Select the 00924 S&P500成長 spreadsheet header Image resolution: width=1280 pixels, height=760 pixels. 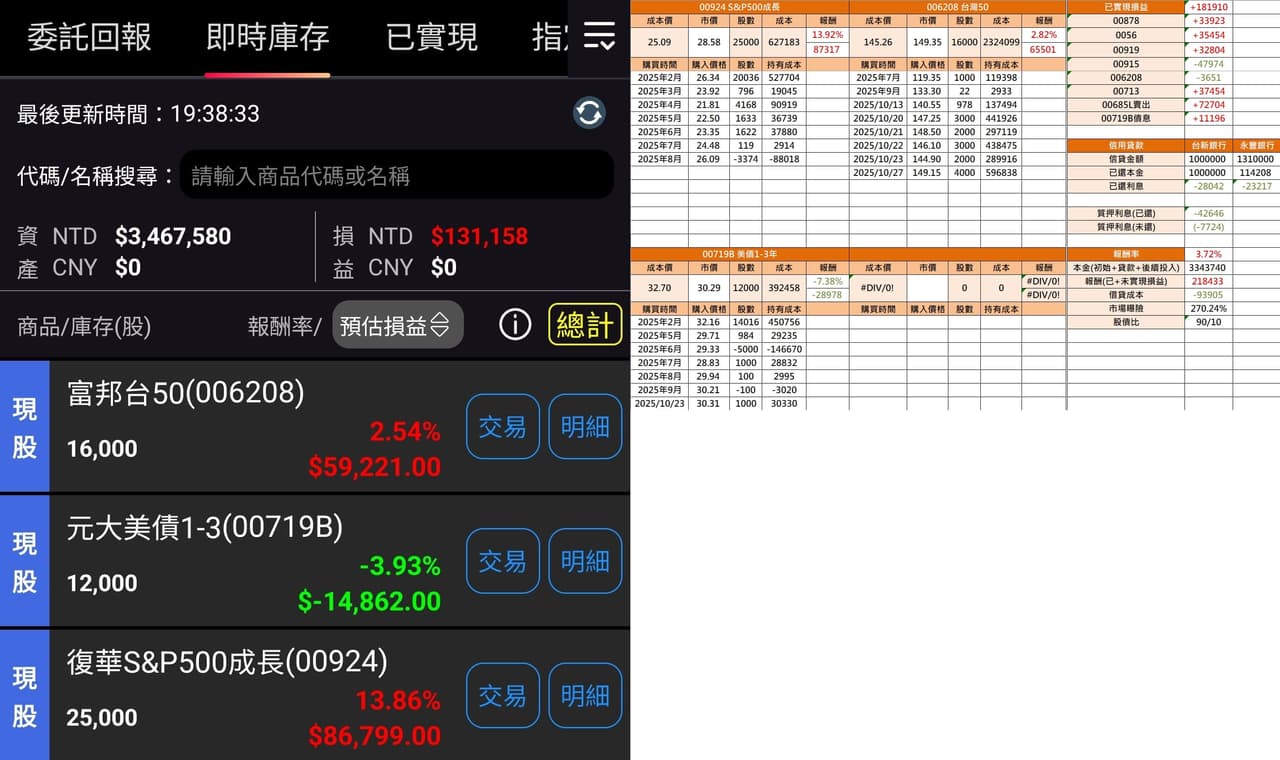coord(740,6)
